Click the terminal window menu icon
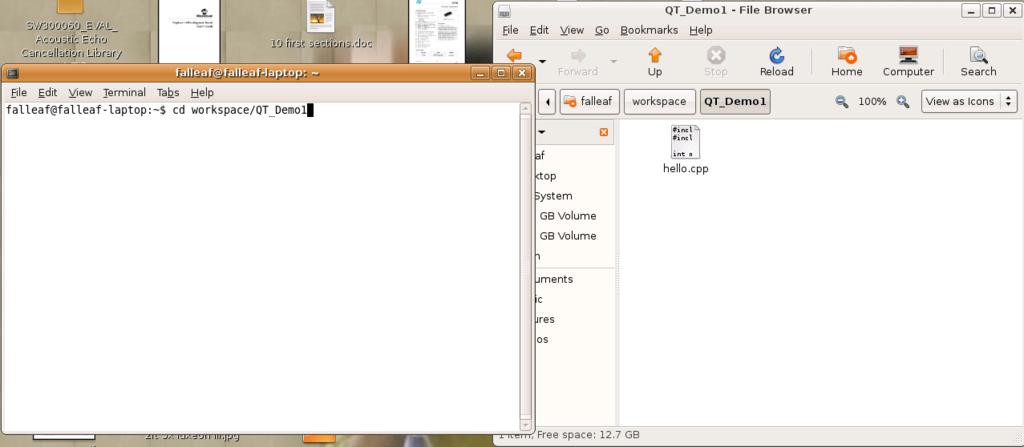 (x=12, y=73)
